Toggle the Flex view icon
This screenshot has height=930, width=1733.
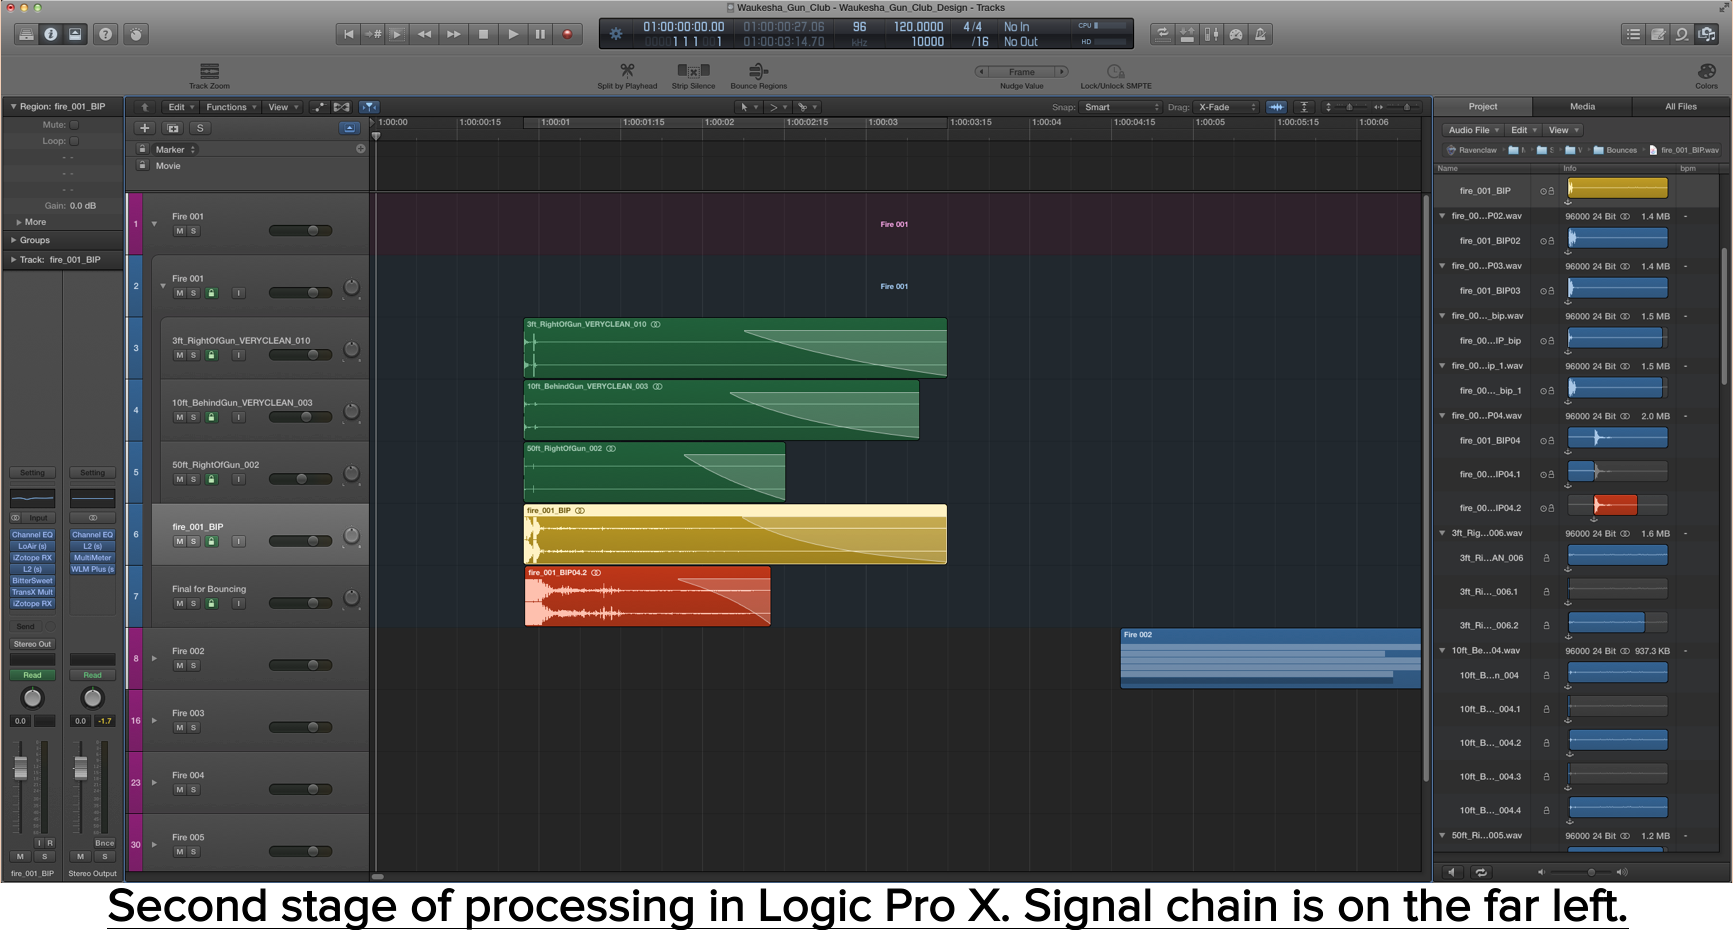pos(342,107)
